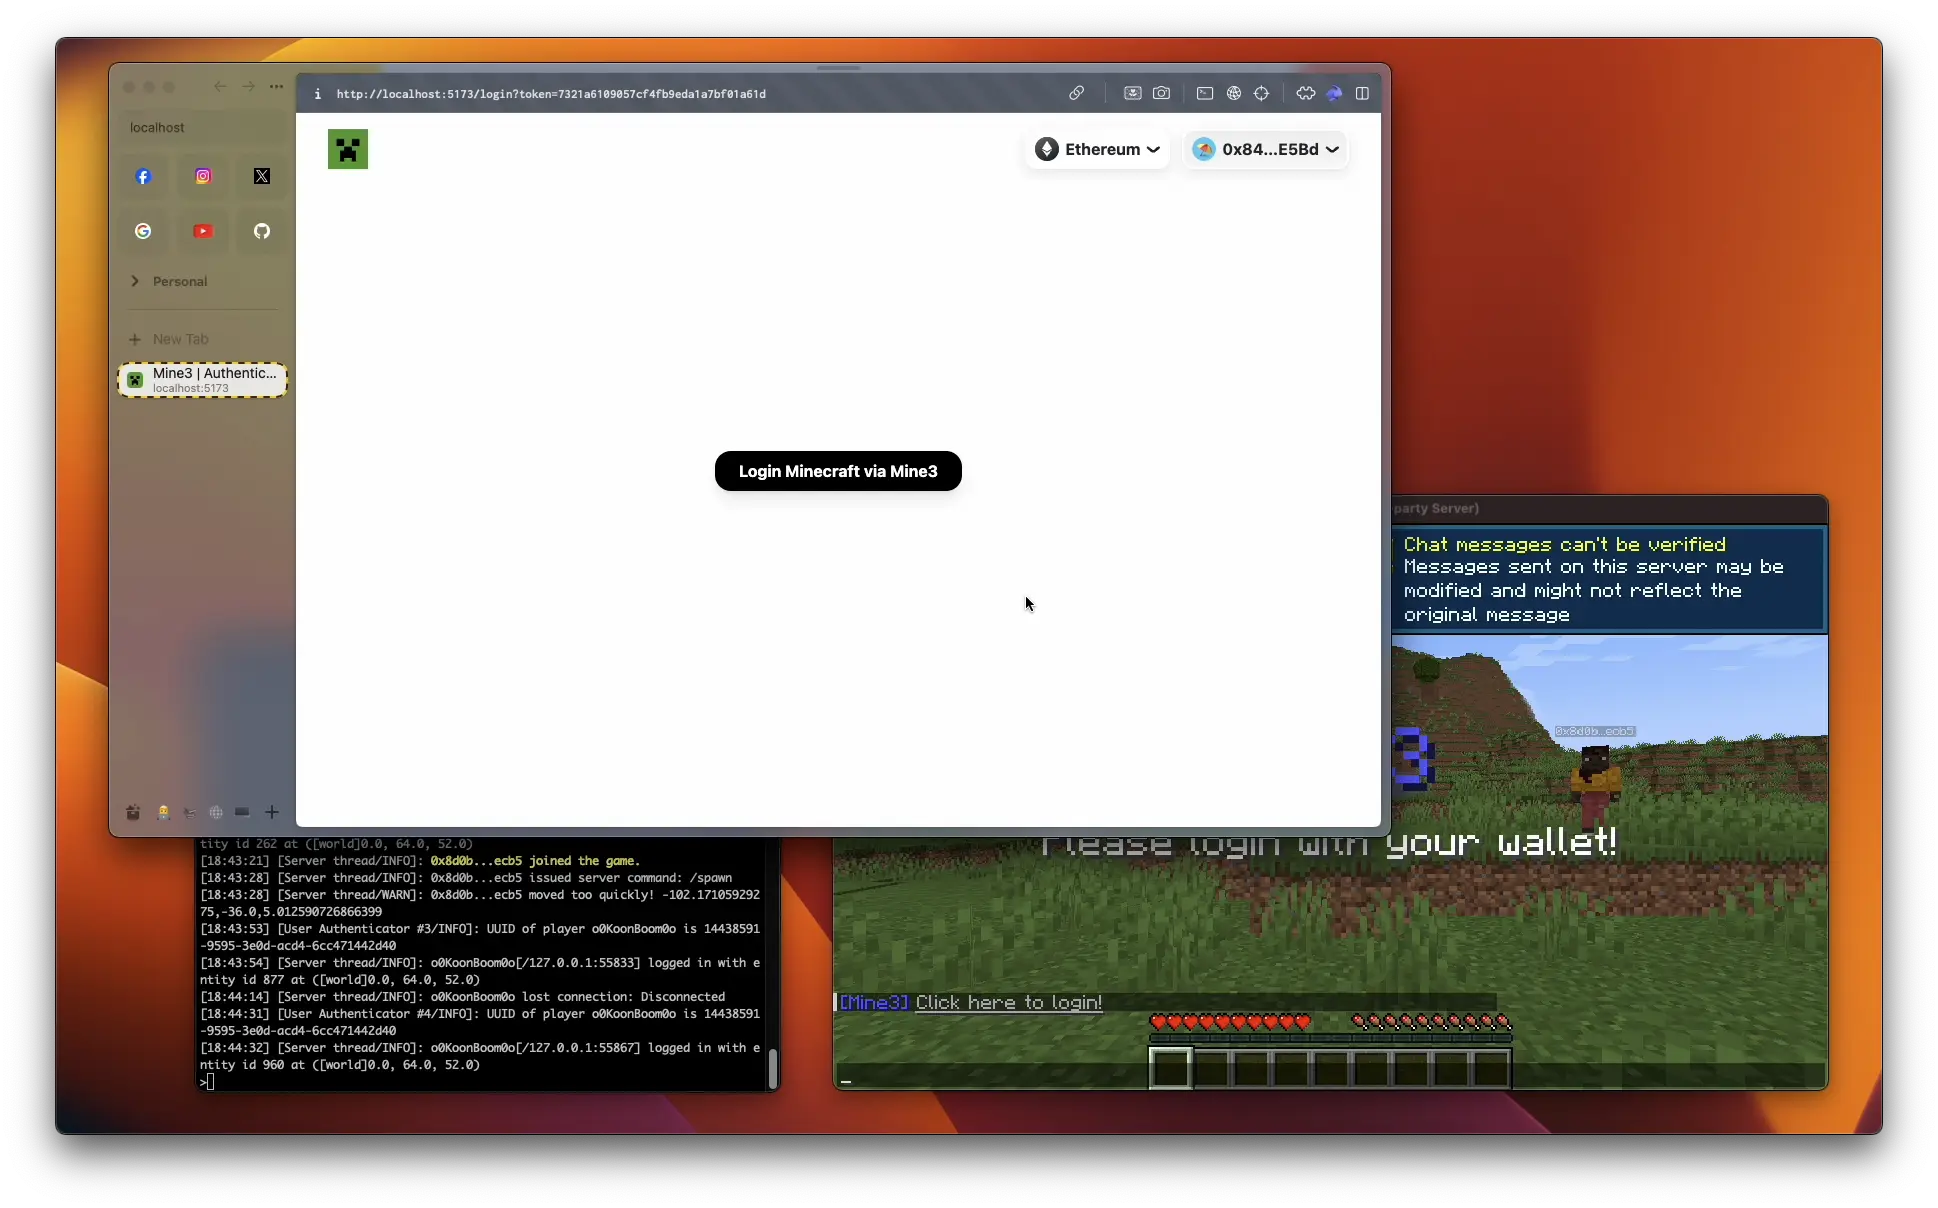This screenshot has height=1208, width=1938.
Task: Open the extensions puzzle piece icon
Action: tap(1305, 93)
